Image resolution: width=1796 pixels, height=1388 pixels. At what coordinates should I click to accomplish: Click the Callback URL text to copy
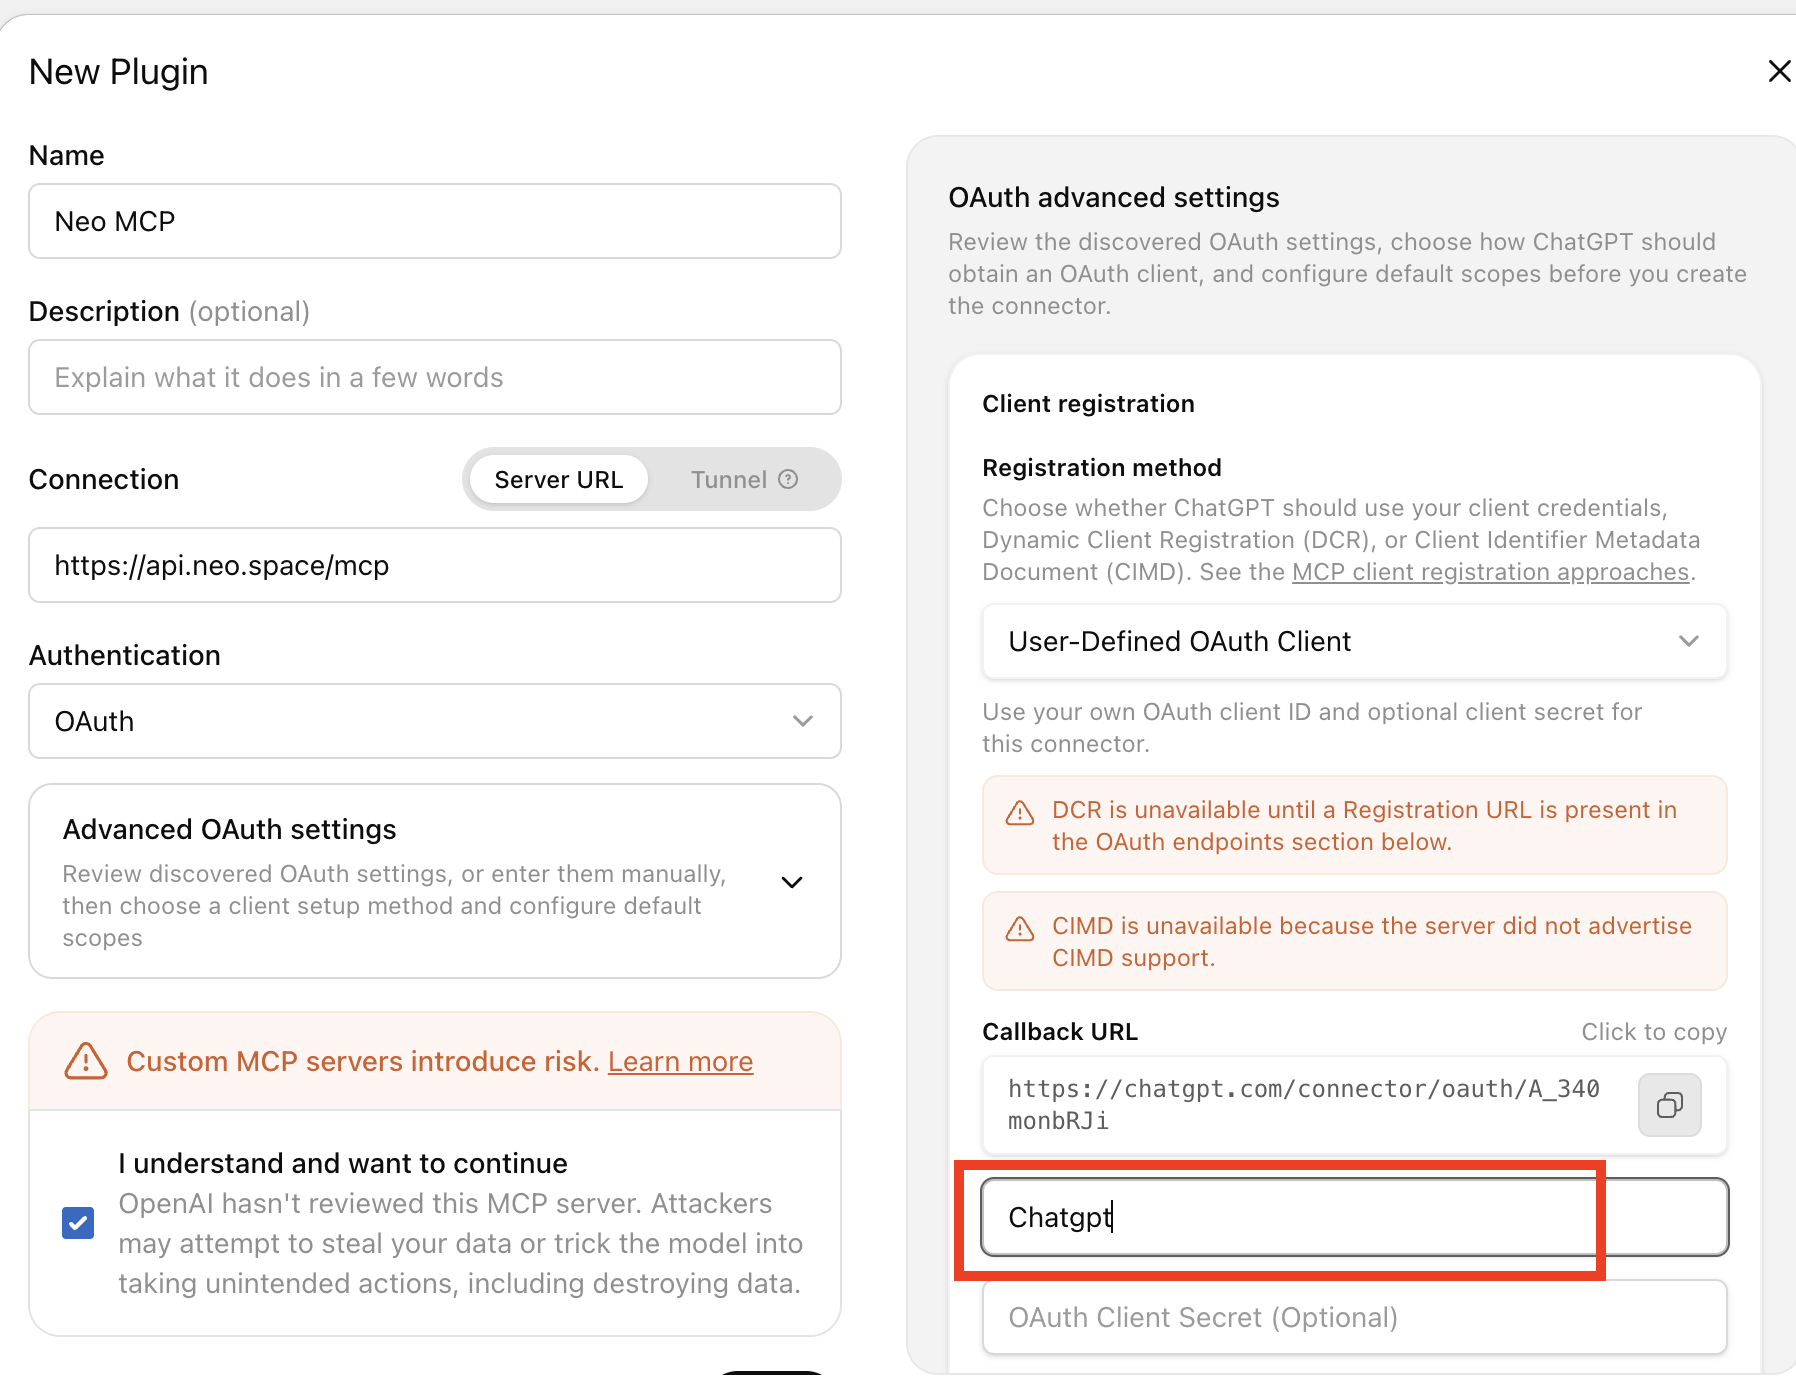(x=1304, y=1105)
